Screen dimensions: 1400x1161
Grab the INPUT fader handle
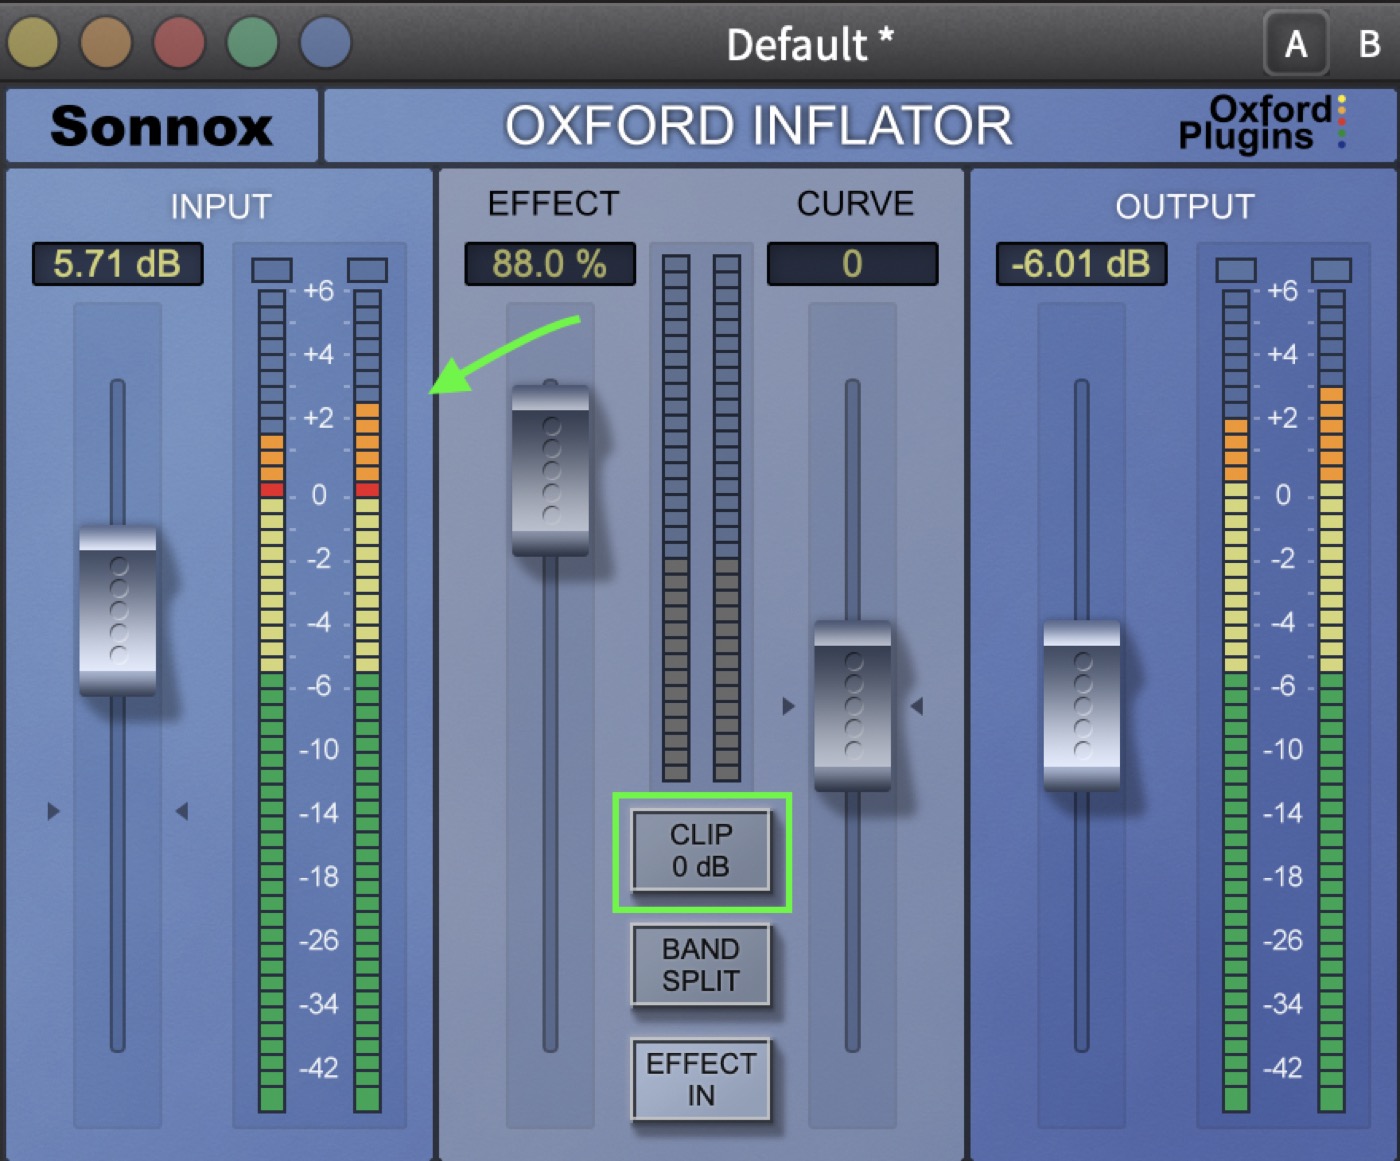pyautogui.click(x=118, y=610)
